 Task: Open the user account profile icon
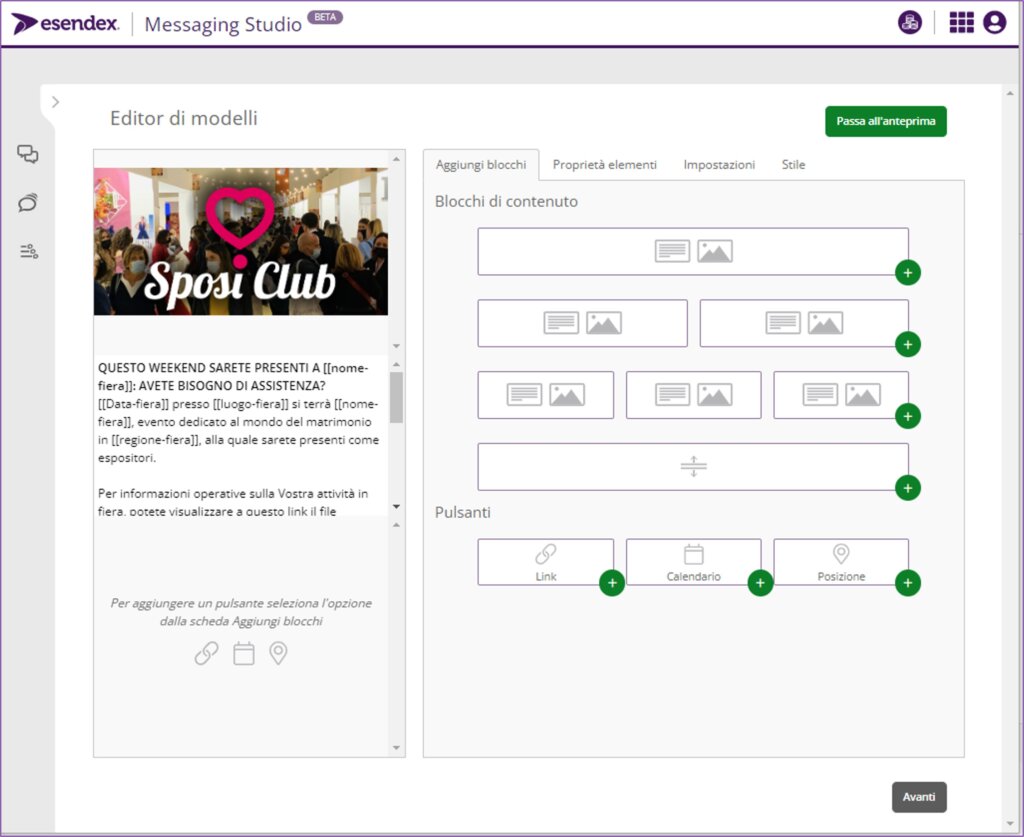(x=994, y=23)
